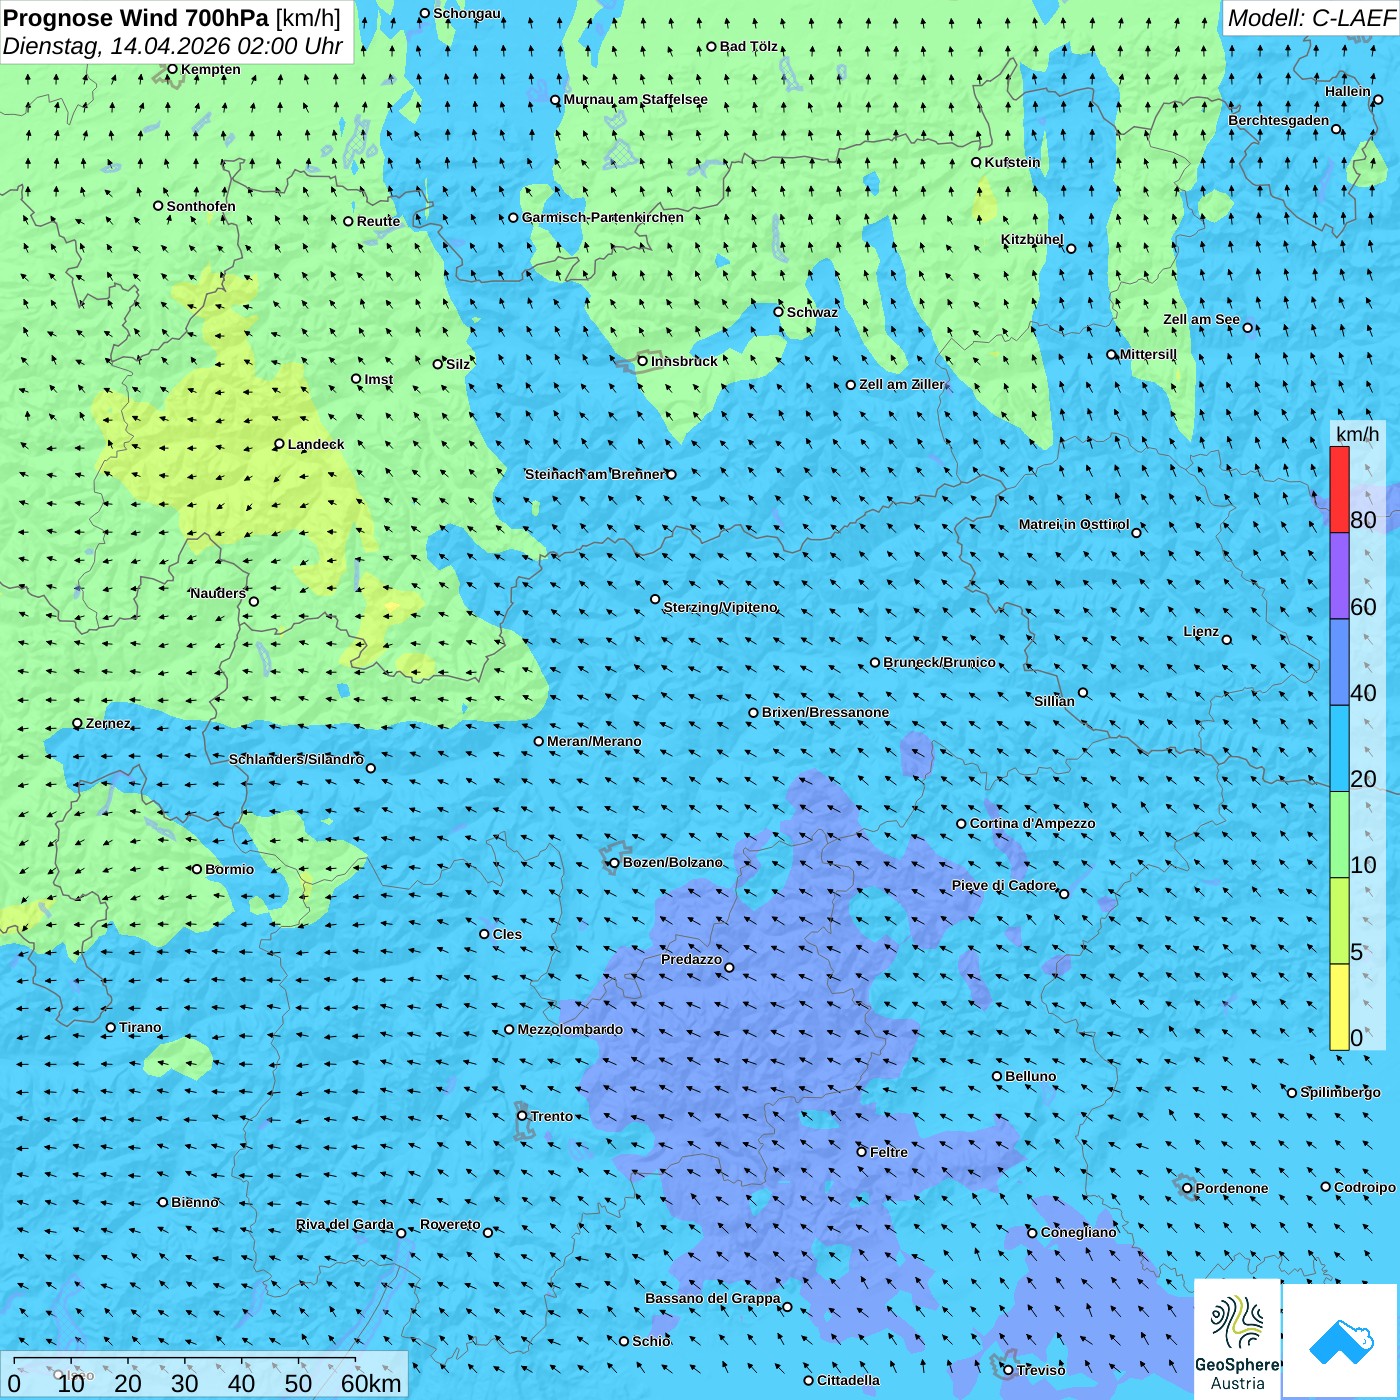Click the Schlanders/Silandro label
The width and height of the screenshot is (1400, 1400).
pos(296,759)
